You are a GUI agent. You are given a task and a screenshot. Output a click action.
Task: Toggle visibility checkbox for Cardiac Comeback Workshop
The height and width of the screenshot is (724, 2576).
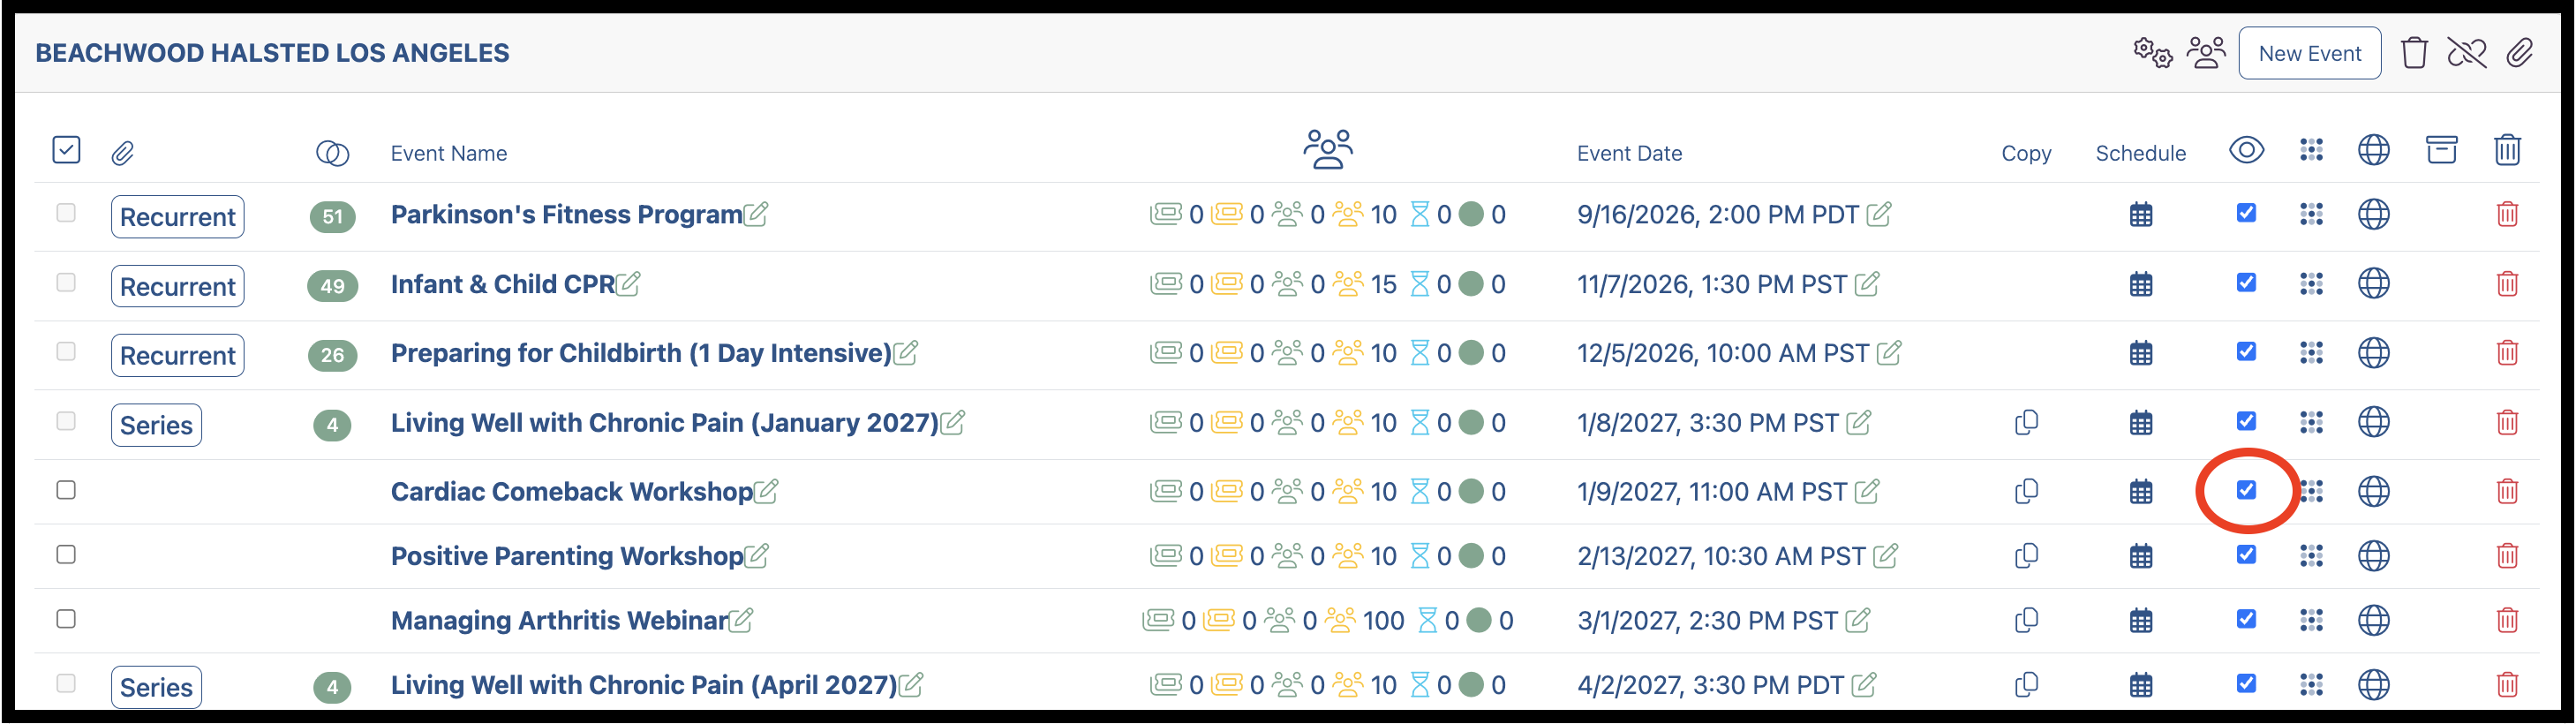2246,490
